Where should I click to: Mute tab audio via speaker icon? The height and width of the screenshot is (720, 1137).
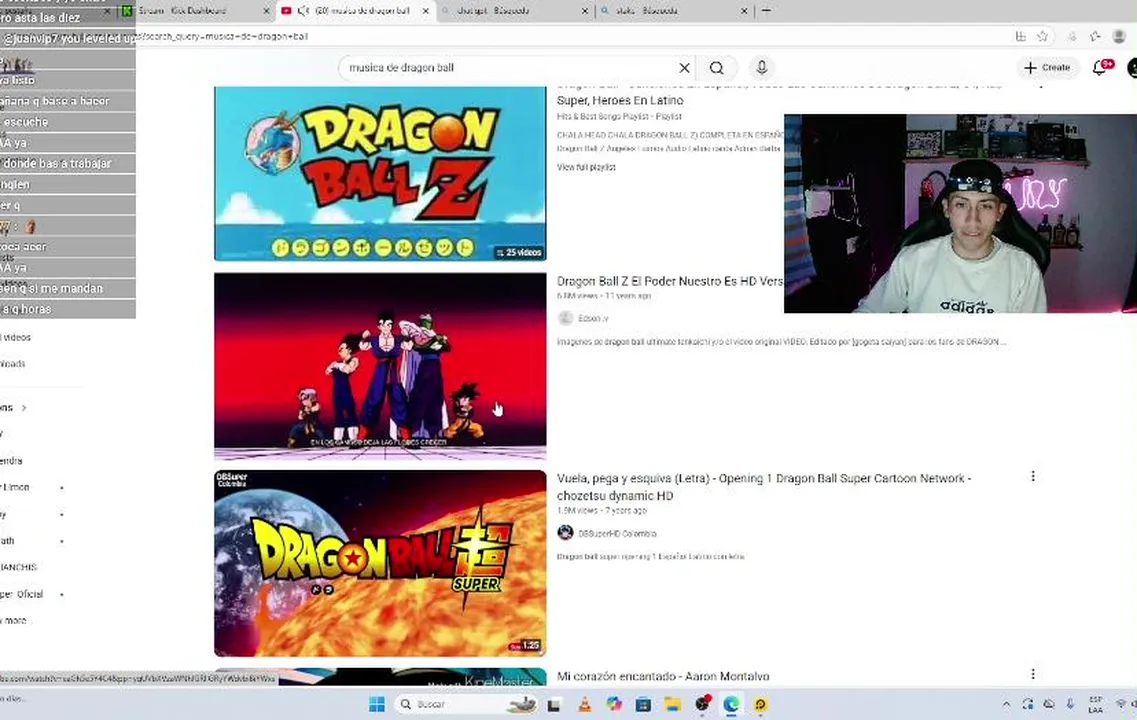point(302,11)
